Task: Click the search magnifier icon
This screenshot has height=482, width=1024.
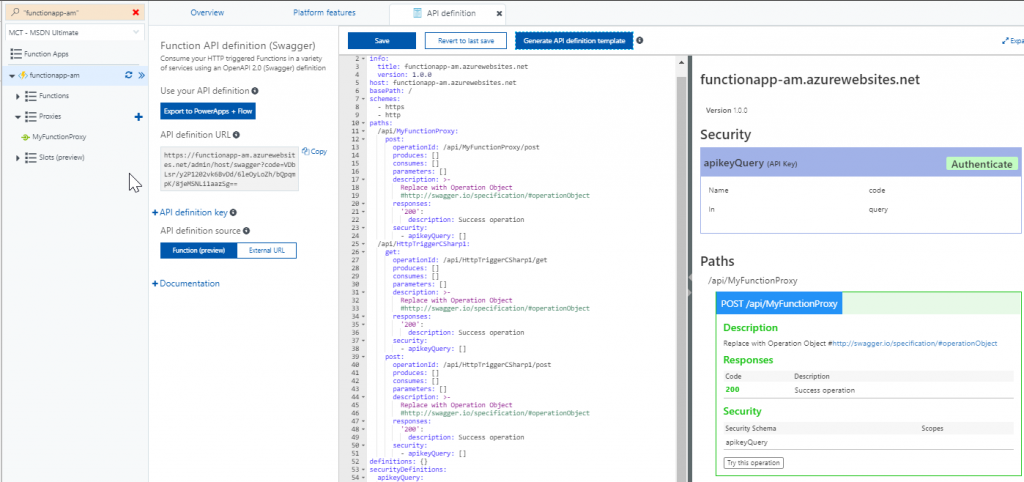Action: 14,12
